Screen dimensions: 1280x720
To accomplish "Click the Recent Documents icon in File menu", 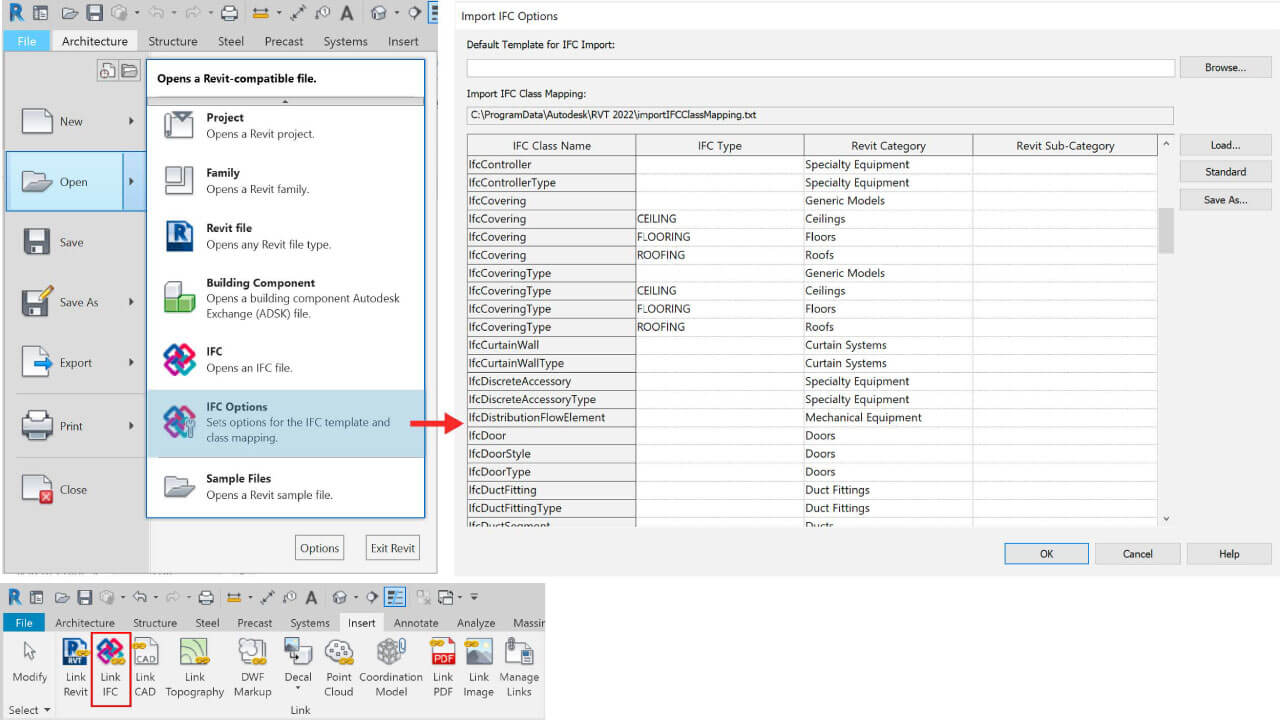I will tap(108, 71).
